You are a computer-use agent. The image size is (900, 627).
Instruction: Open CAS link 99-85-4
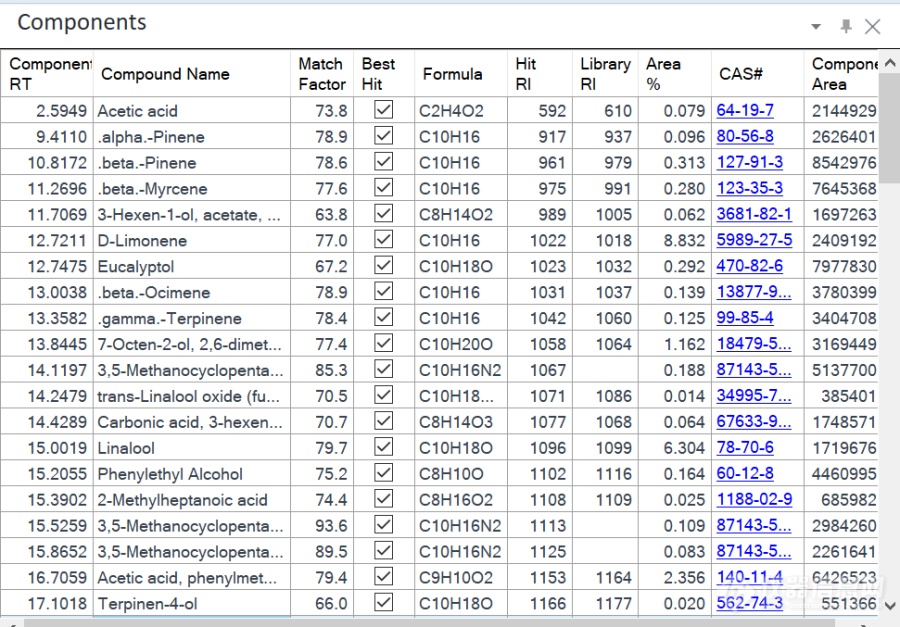pos(744,318)
